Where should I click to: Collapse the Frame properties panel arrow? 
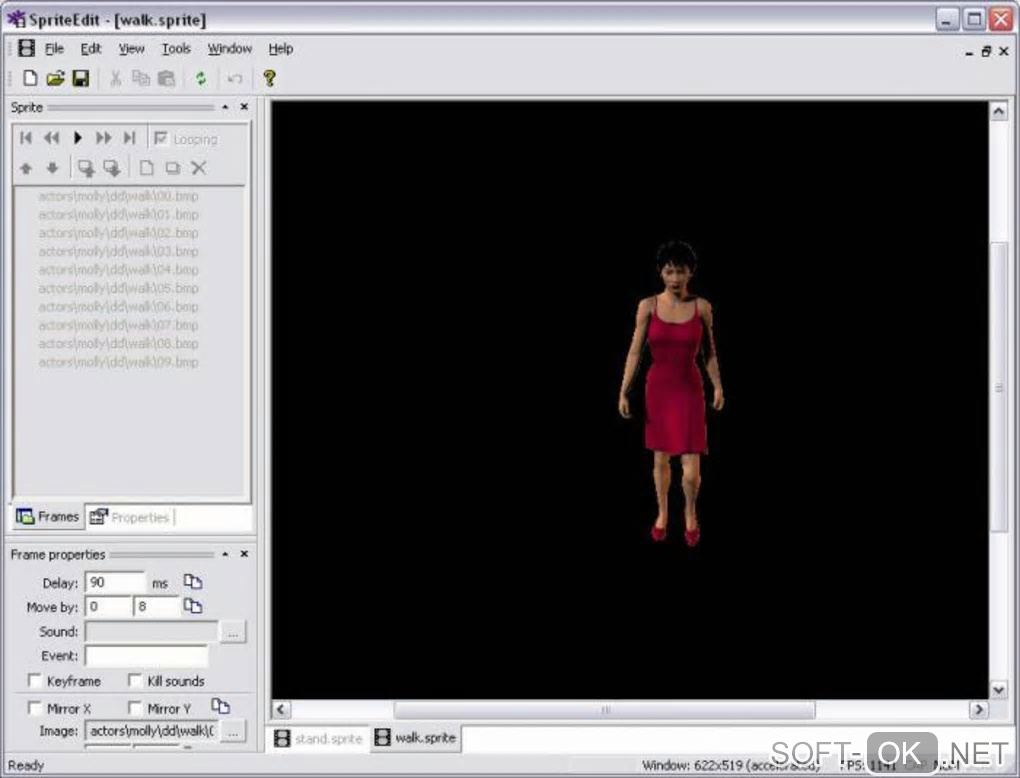tap(225, 554)
